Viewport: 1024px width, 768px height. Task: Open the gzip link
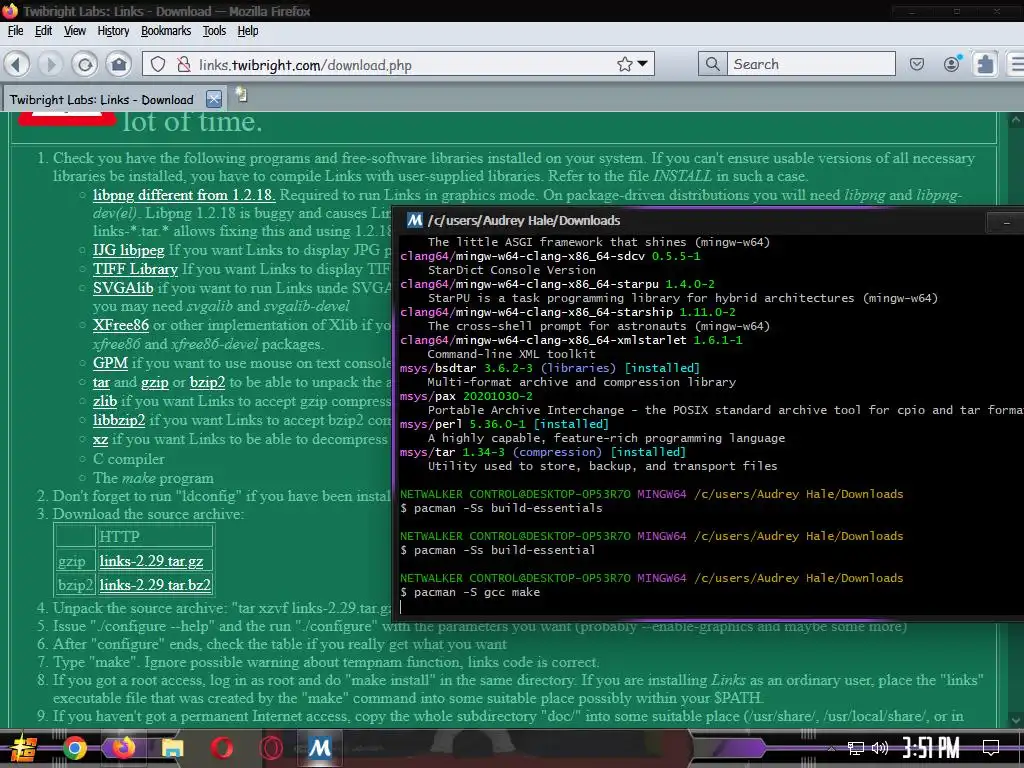coord(155,383)
